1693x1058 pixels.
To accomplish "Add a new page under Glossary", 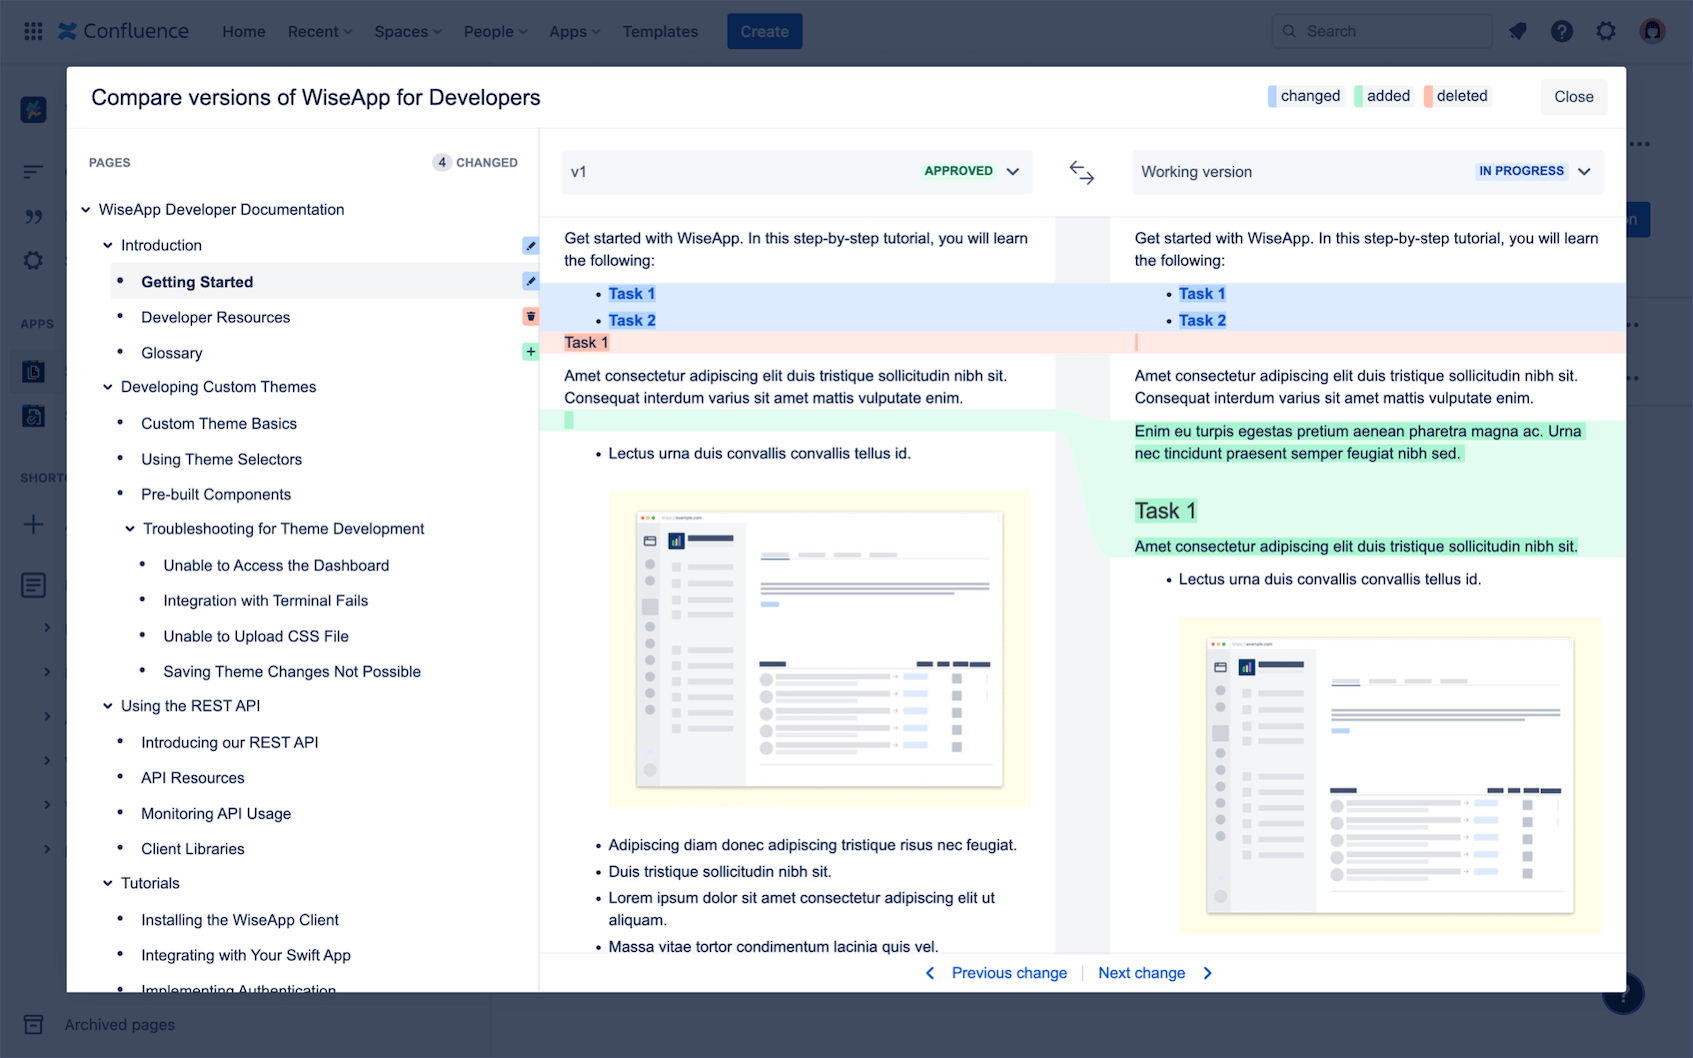I will tap(529, 352).
